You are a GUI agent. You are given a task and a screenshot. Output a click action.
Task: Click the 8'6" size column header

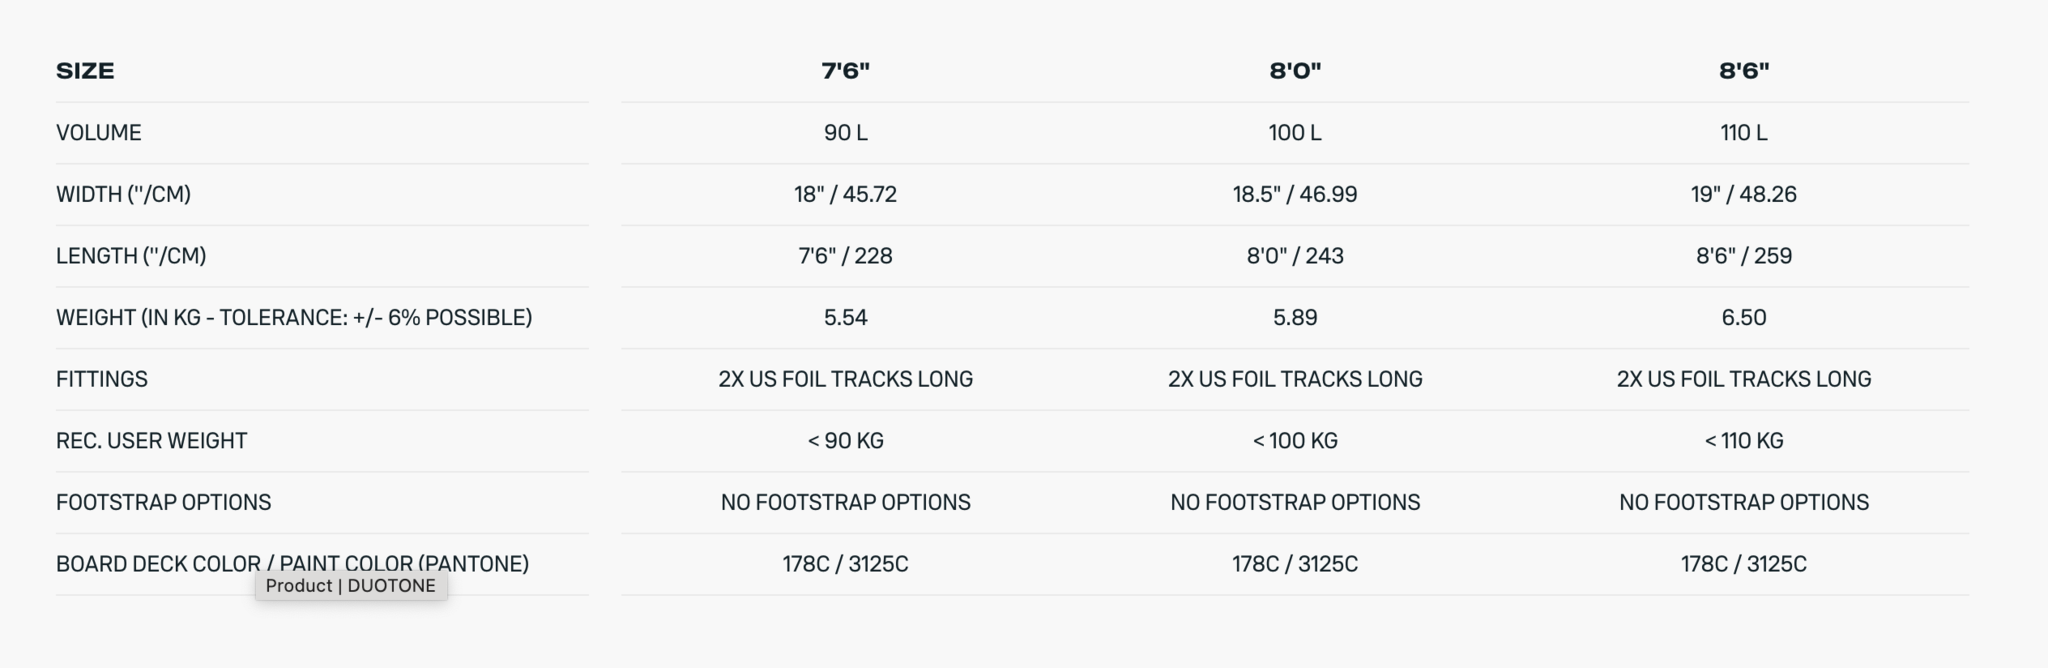click(1744, 71)
